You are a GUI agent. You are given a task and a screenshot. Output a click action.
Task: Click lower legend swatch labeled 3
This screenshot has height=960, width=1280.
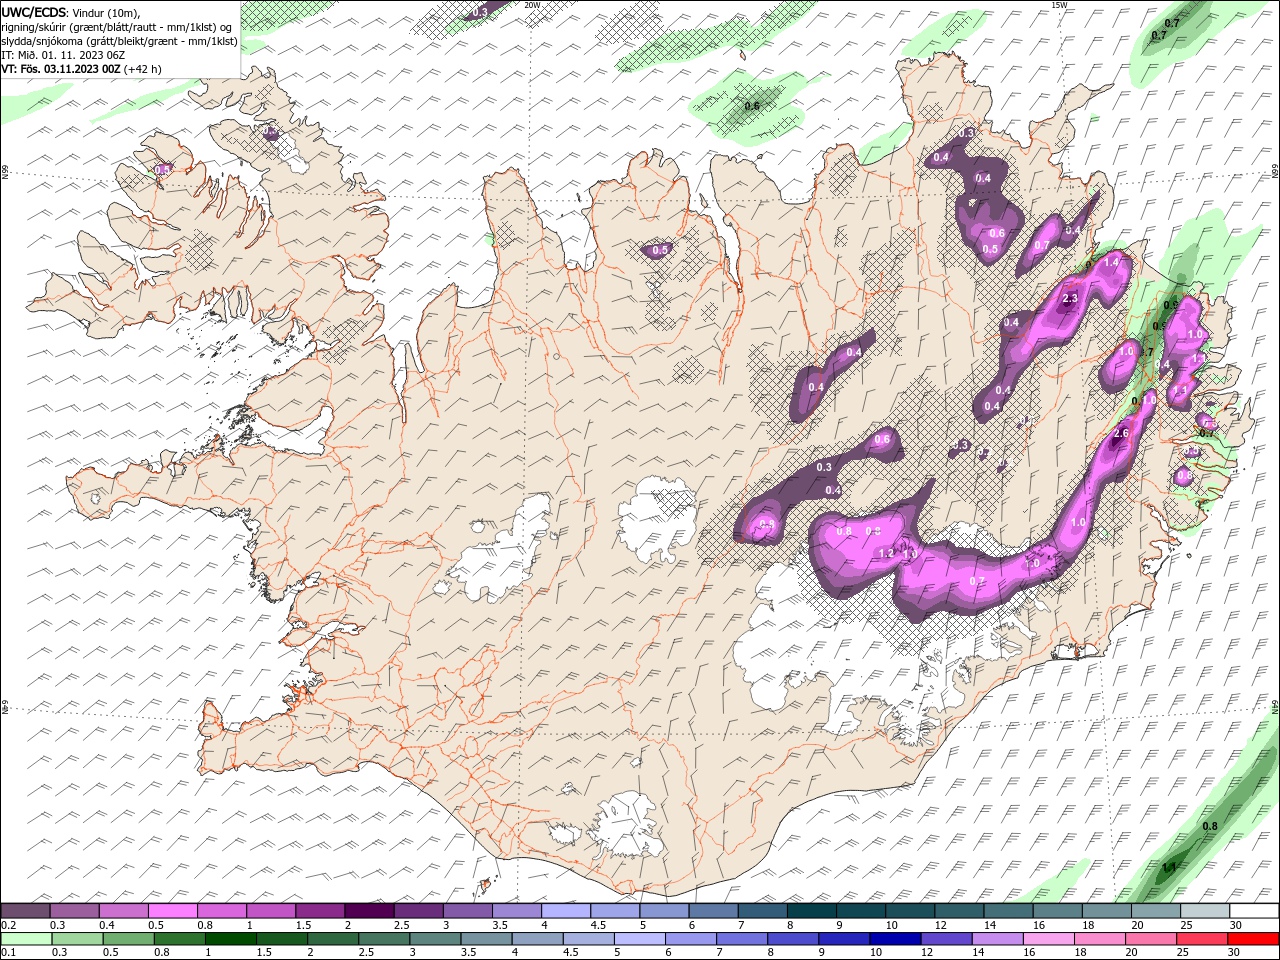[435, 939]
